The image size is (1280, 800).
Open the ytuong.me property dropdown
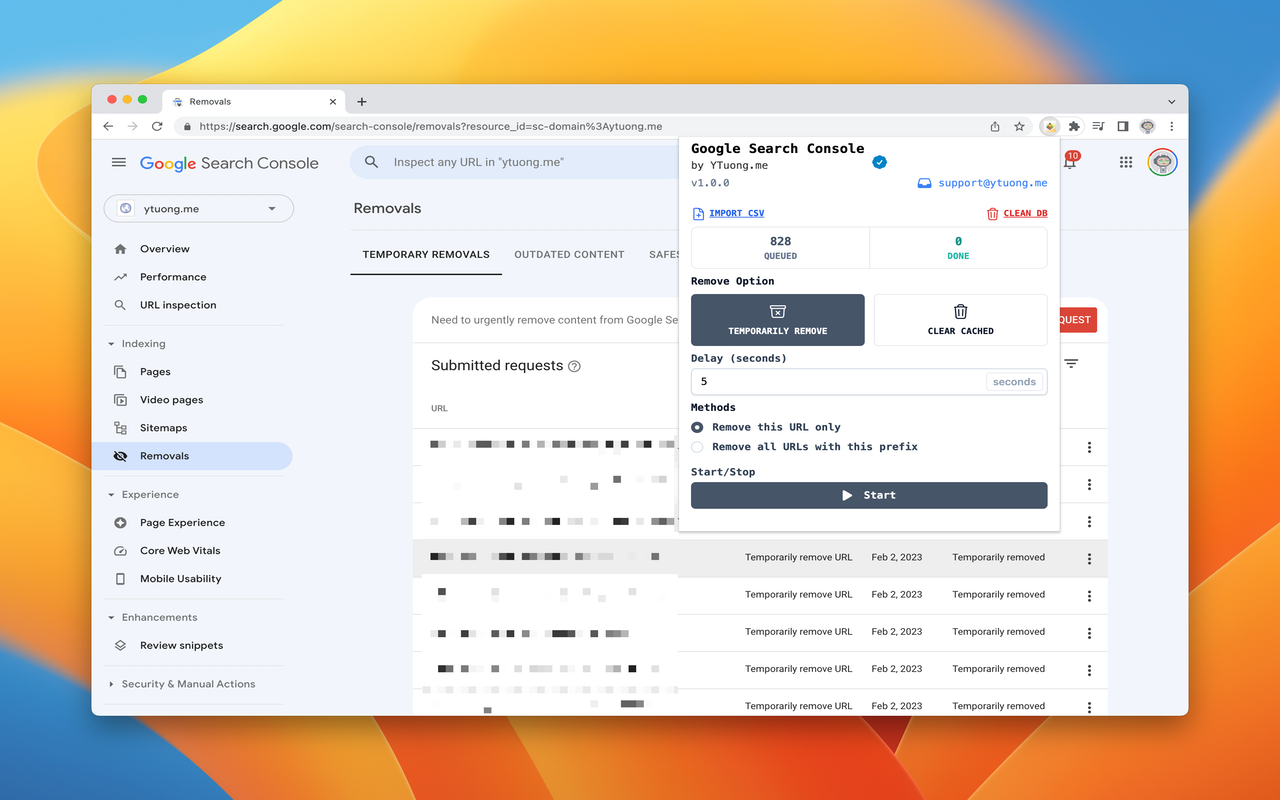pyautogui.click(x=199, y=209)
